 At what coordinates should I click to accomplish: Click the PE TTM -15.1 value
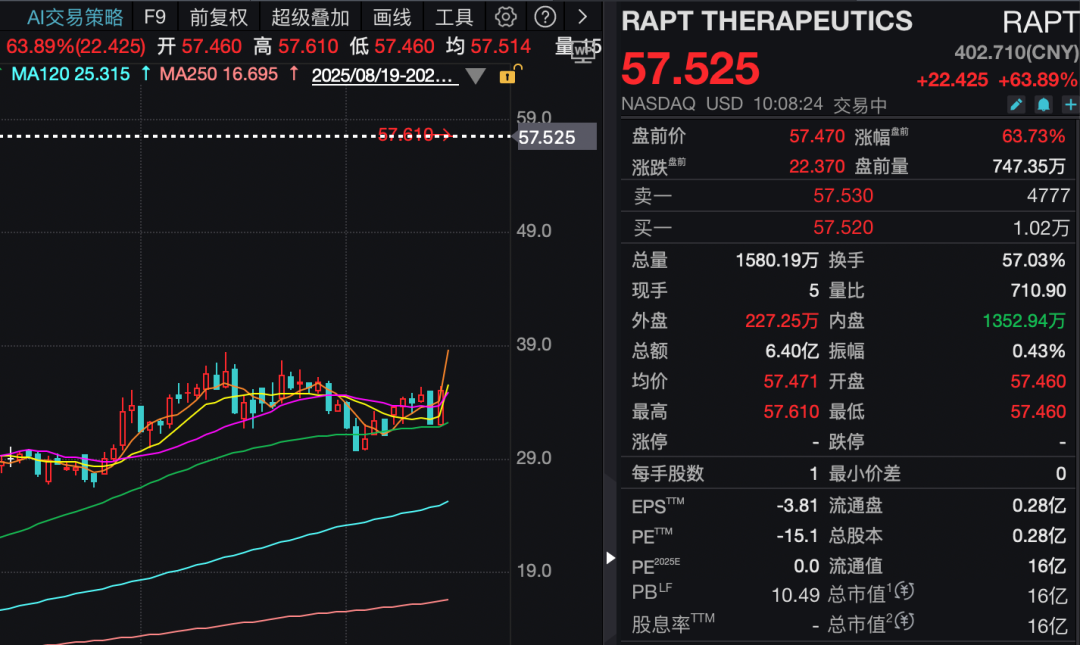(797, 535)
